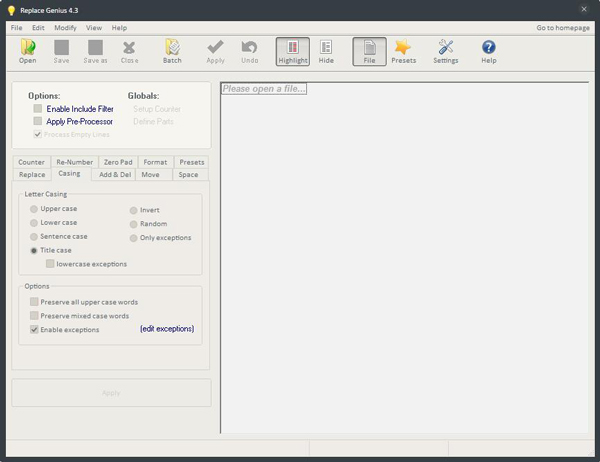Open the Modify menu

click(65, 28)
